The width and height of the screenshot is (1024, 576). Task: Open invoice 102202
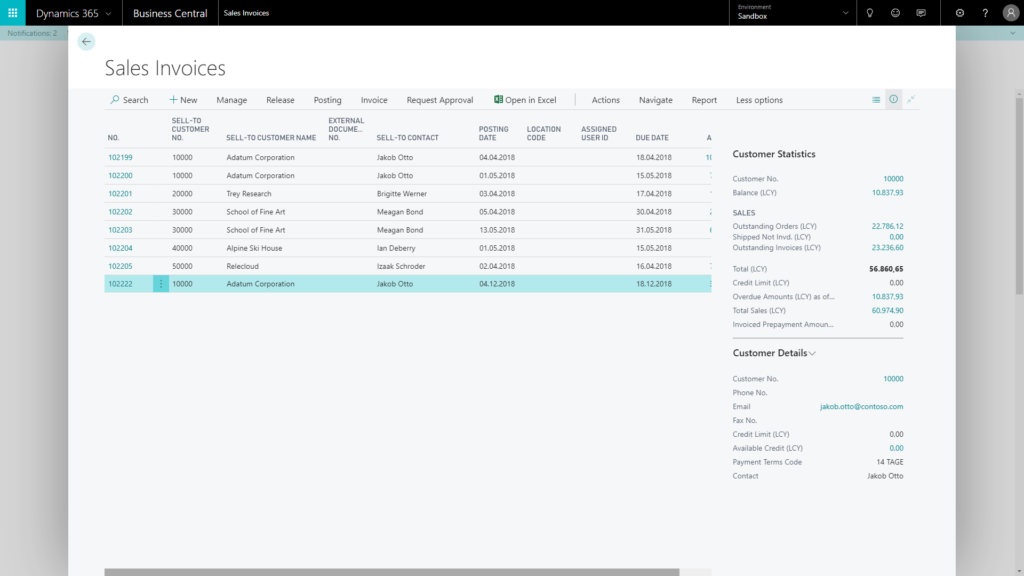click(x=120, y=212)
